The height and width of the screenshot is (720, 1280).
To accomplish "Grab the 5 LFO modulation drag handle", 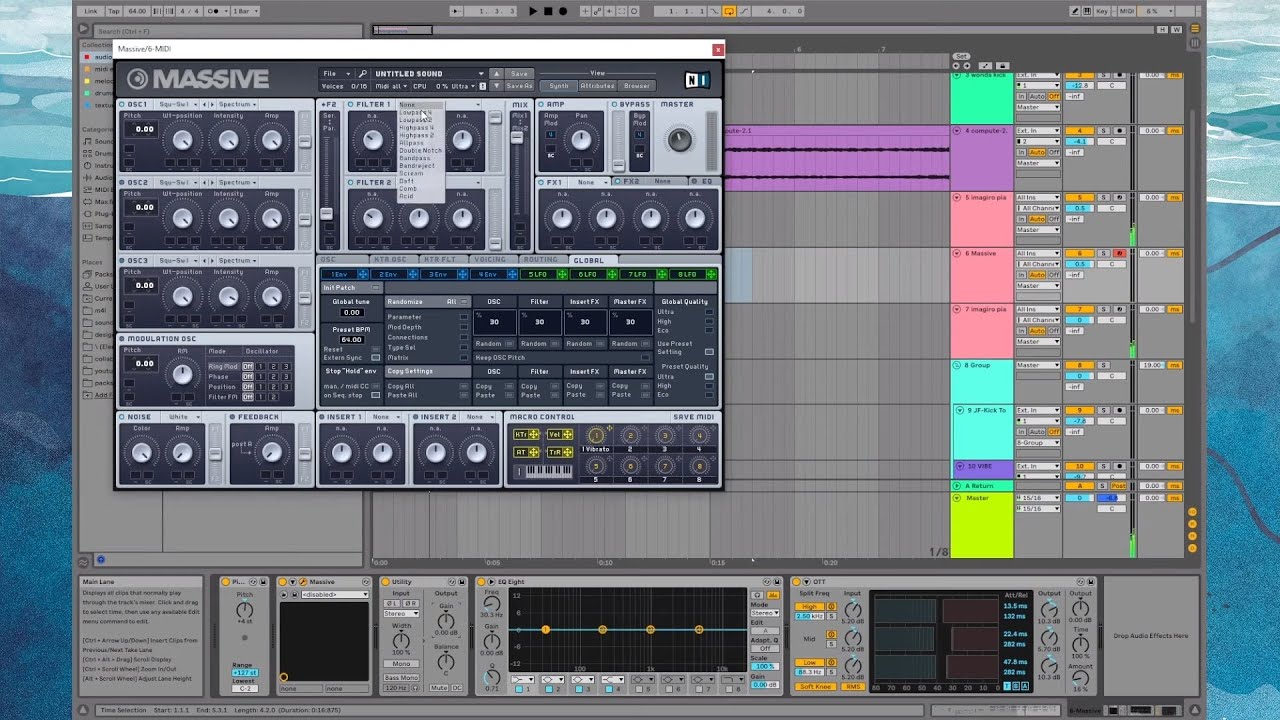I will (x=562, y=274).
